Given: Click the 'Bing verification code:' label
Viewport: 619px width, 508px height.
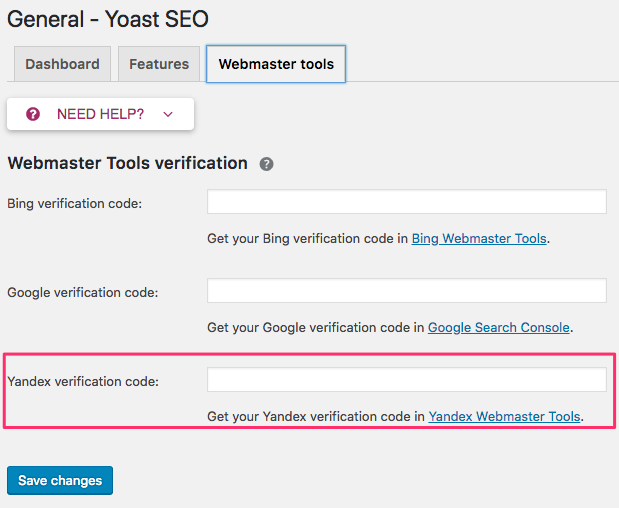Looking at the screenshot, I should 75,204.
